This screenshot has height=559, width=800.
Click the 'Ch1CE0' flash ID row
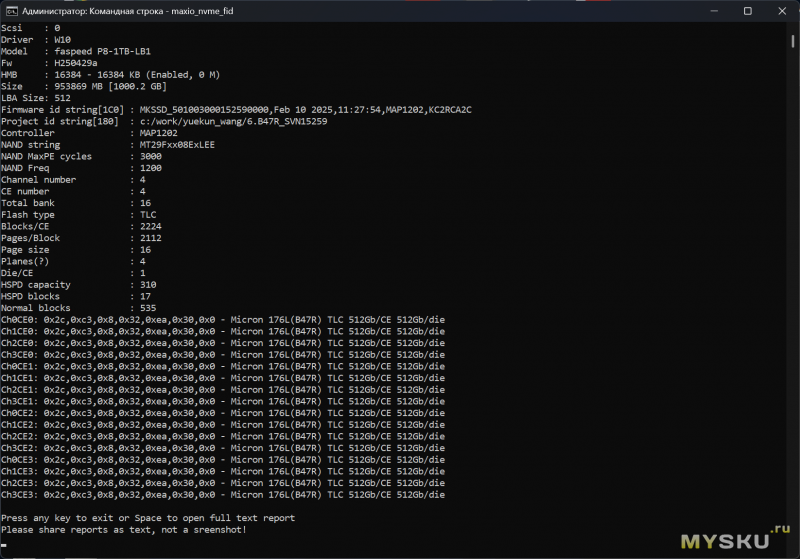[x=223, y=332]
